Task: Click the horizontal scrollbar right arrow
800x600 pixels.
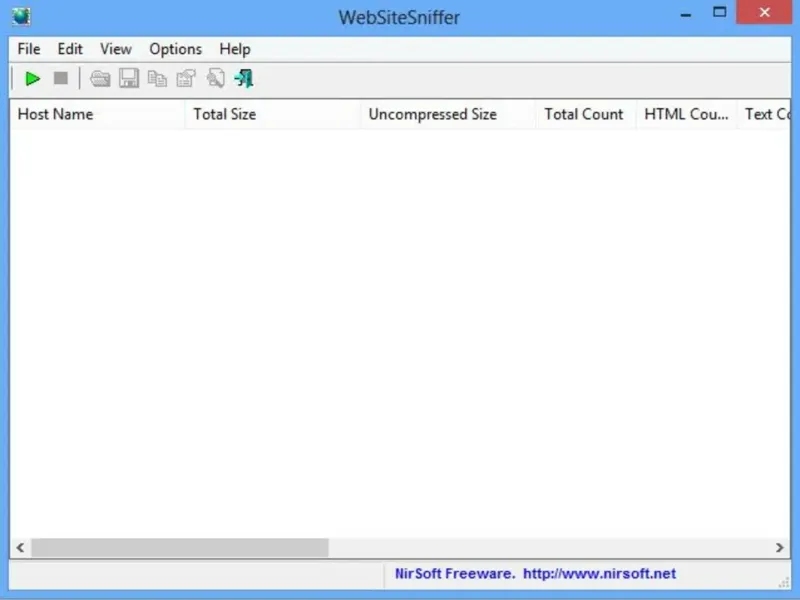Action: pyautogui.click(x=780, y=547)
